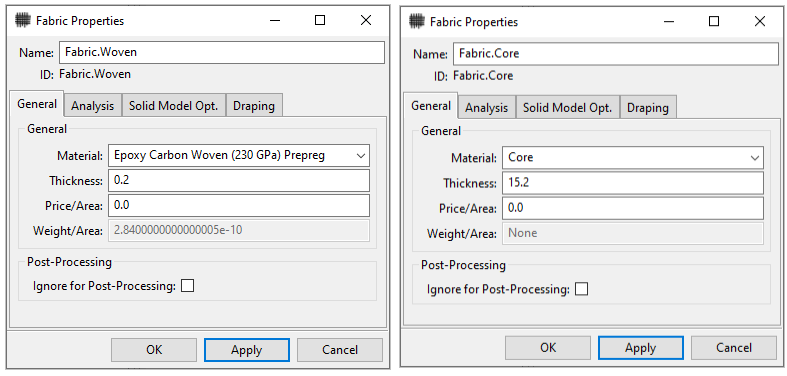Click the Name field containing Fabric.Woven
Viewport: 787px width, 376px height.
[x=222, y=52]
